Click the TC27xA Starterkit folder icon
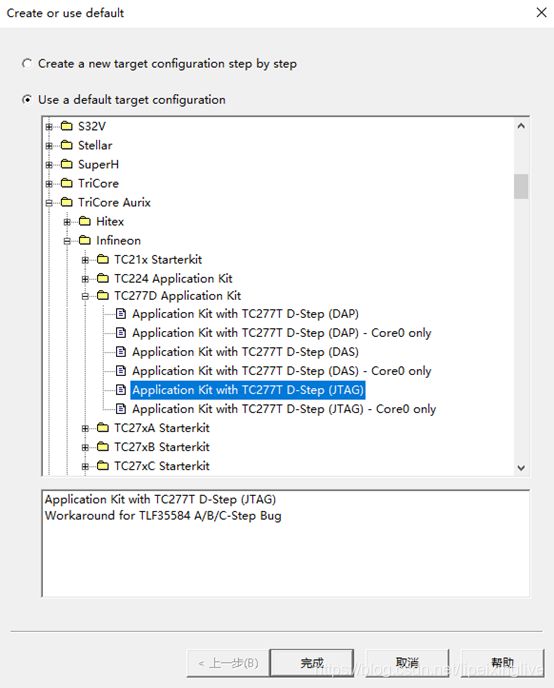This screenshot has height=688, width=554. pyautogui.click(x=103, y=428)
